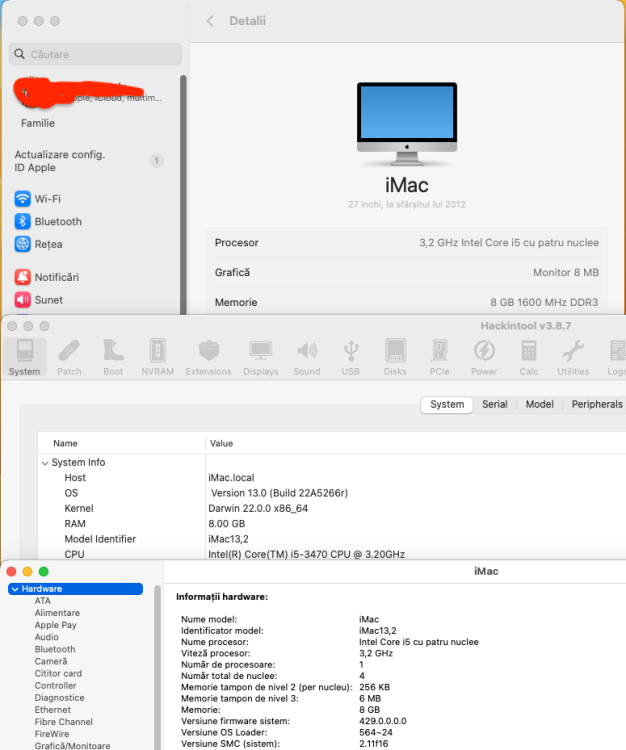Click the Procesor row in Detalii
Screen dimensions: 626x750
click(406, 243)
